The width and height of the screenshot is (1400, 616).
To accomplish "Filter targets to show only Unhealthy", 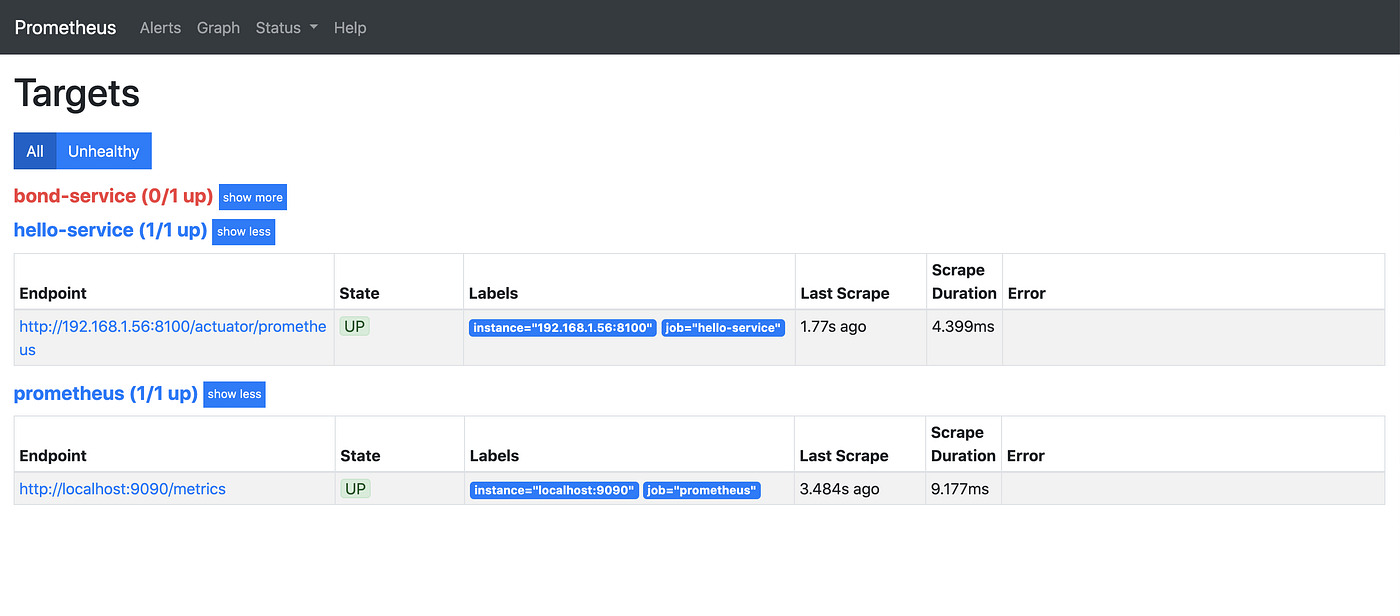I will coord(104,150).
